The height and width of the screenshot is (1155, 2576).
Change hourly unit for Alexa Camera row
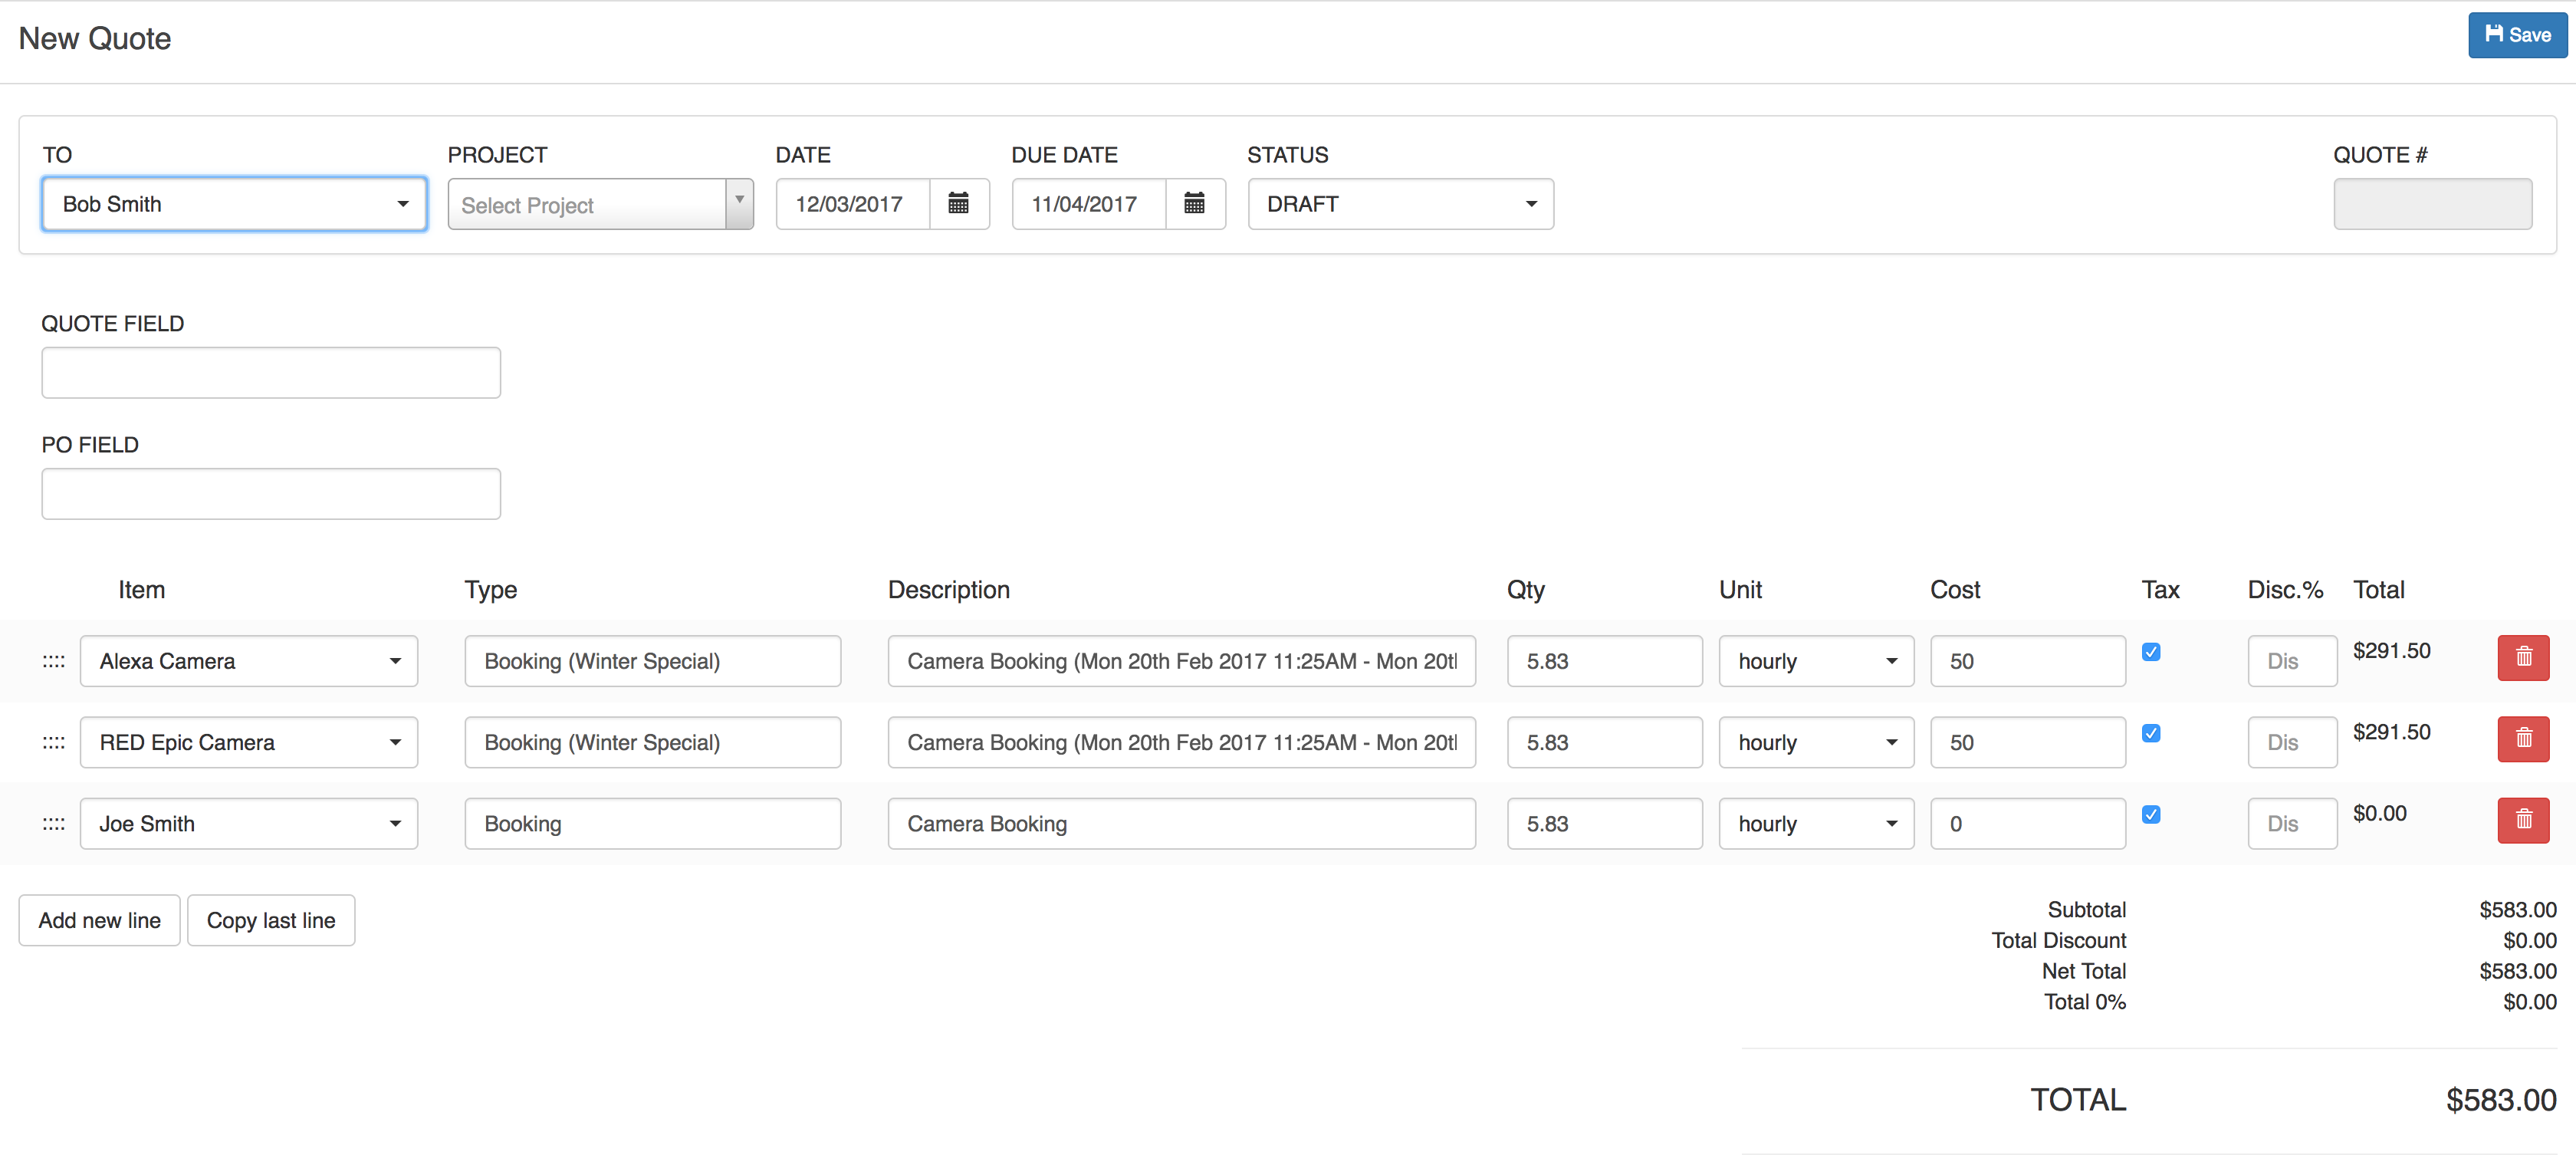(1816, 661)
